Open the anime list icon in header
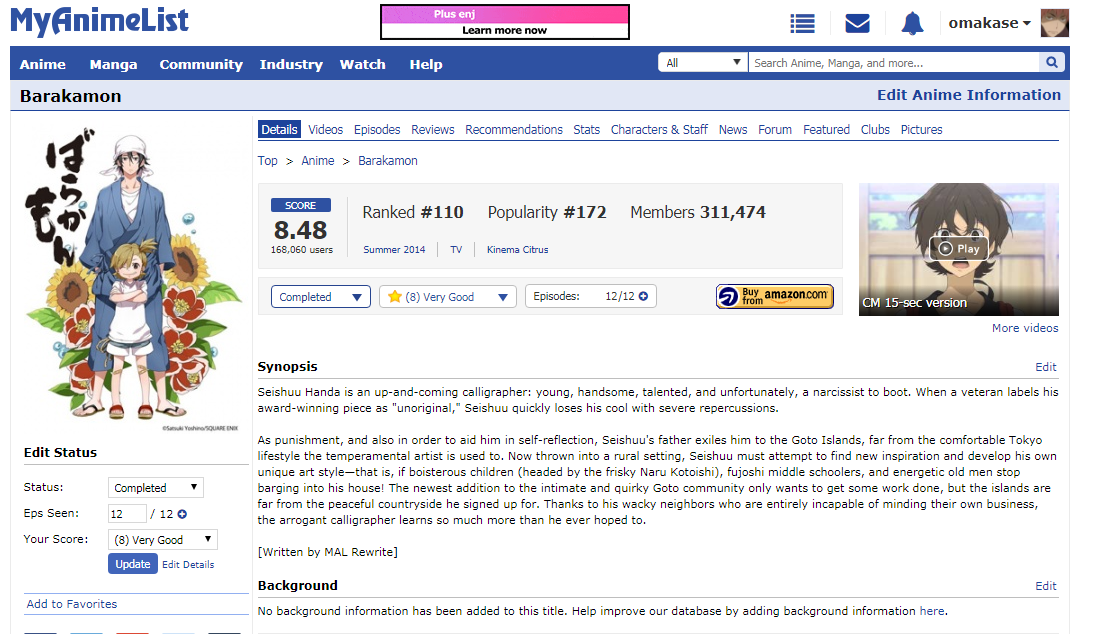1098x634 pixels. tap(802, 23)
